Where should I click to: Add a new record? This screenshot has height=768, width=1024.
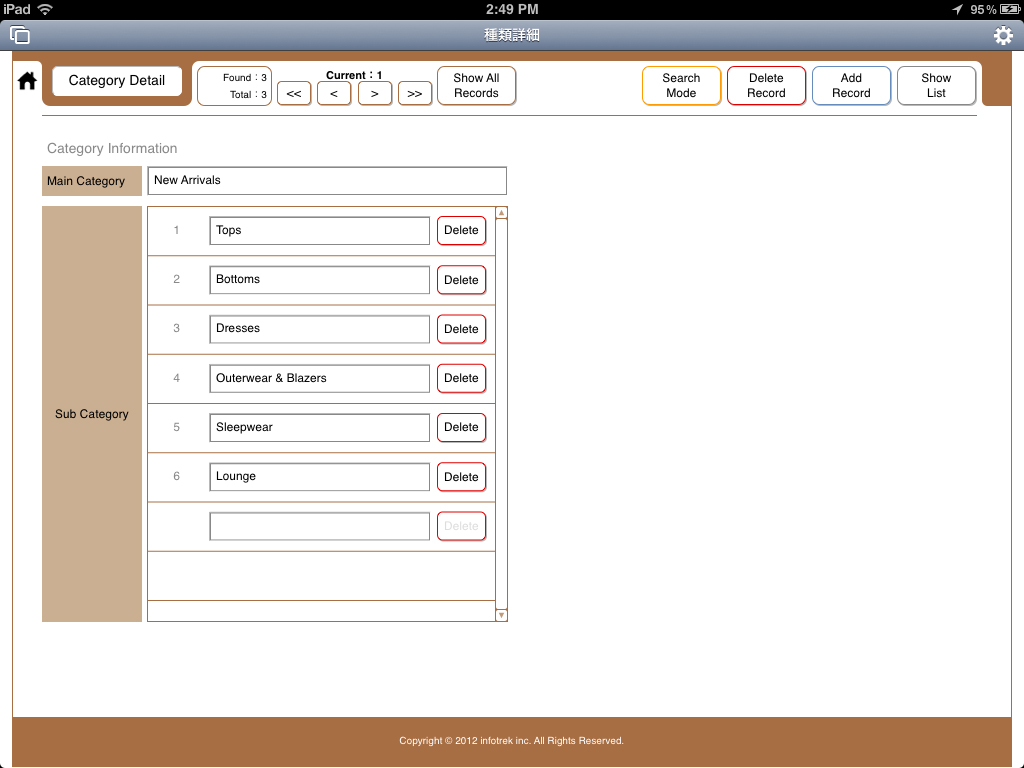point(851,86)
